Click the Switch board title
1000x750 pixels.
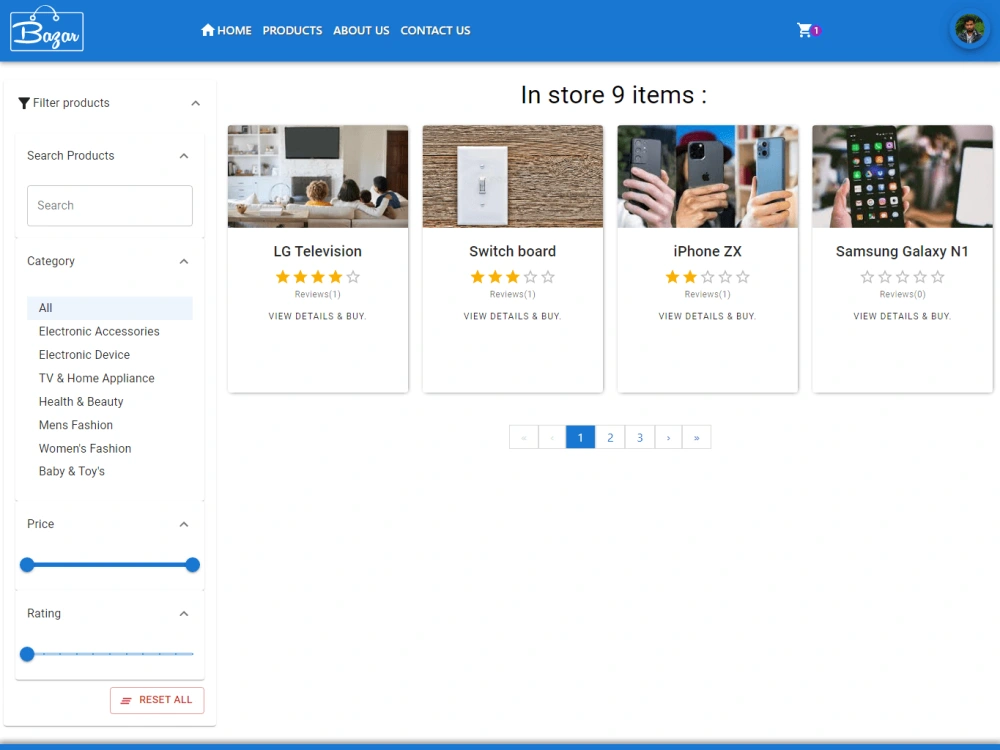click(x=513, y=251)
